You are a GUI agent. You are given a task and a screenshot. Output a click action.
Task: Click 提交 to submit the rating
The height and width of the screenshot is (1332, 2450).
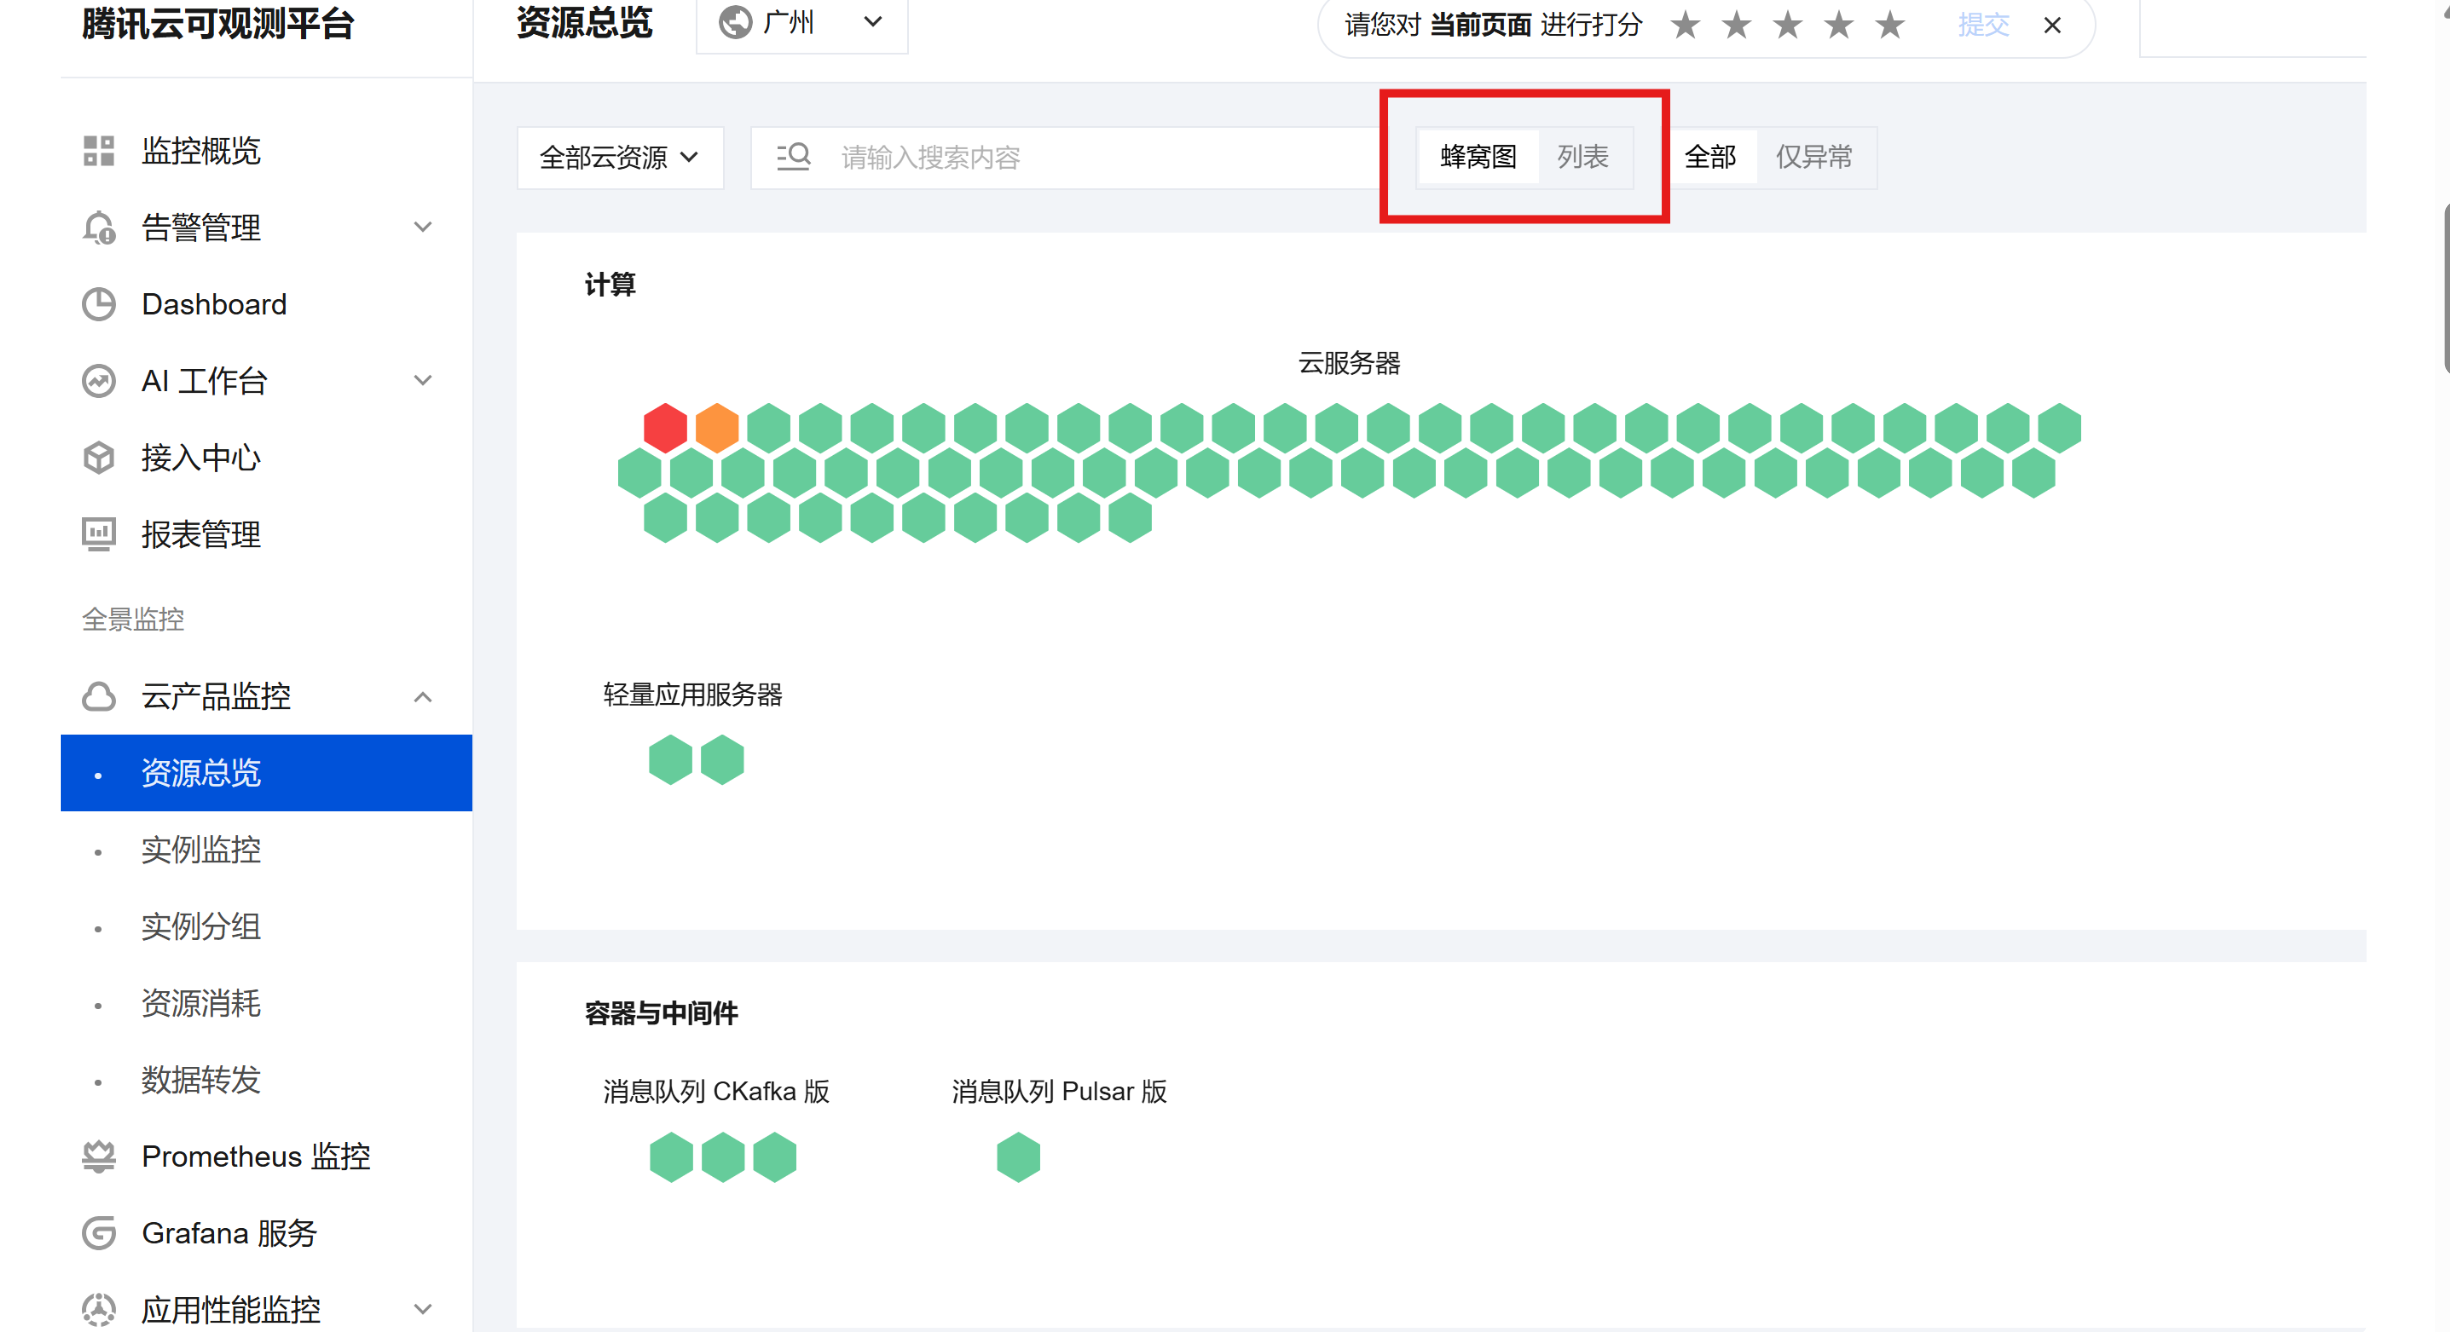[x=1982, y=25]
